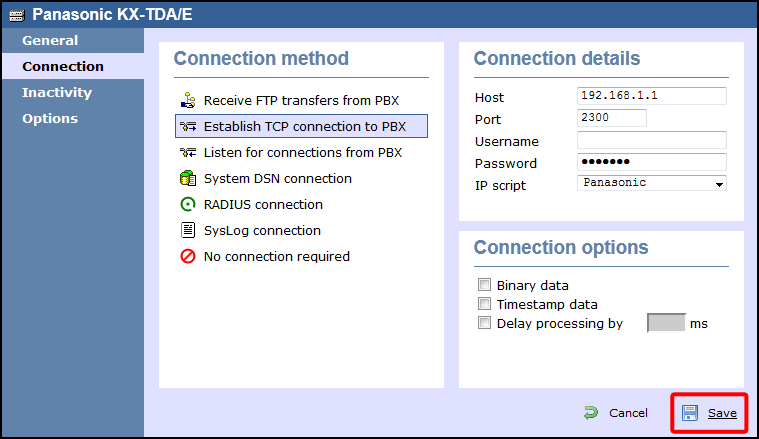Image resolution: width=759 pixels, height=439 pixels.
Task: Toggle the Timestamp data checkbox
Action: [x=485, y=304]
